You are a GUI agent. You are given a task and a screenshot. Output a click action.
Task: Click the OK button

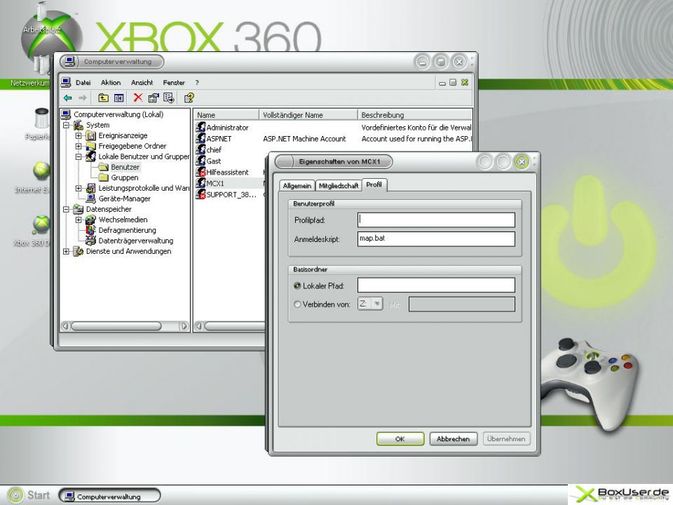click(400, 438)
